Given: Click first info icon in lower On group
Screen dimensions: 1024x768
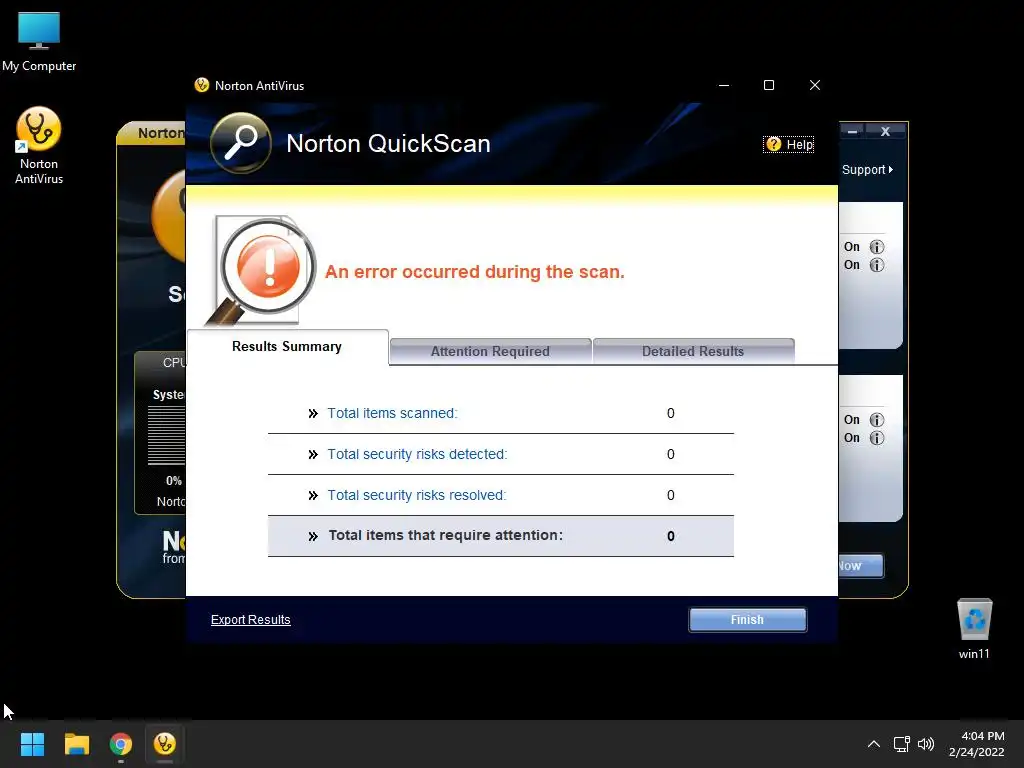Looking at the screenshot, I should point(877,420).
